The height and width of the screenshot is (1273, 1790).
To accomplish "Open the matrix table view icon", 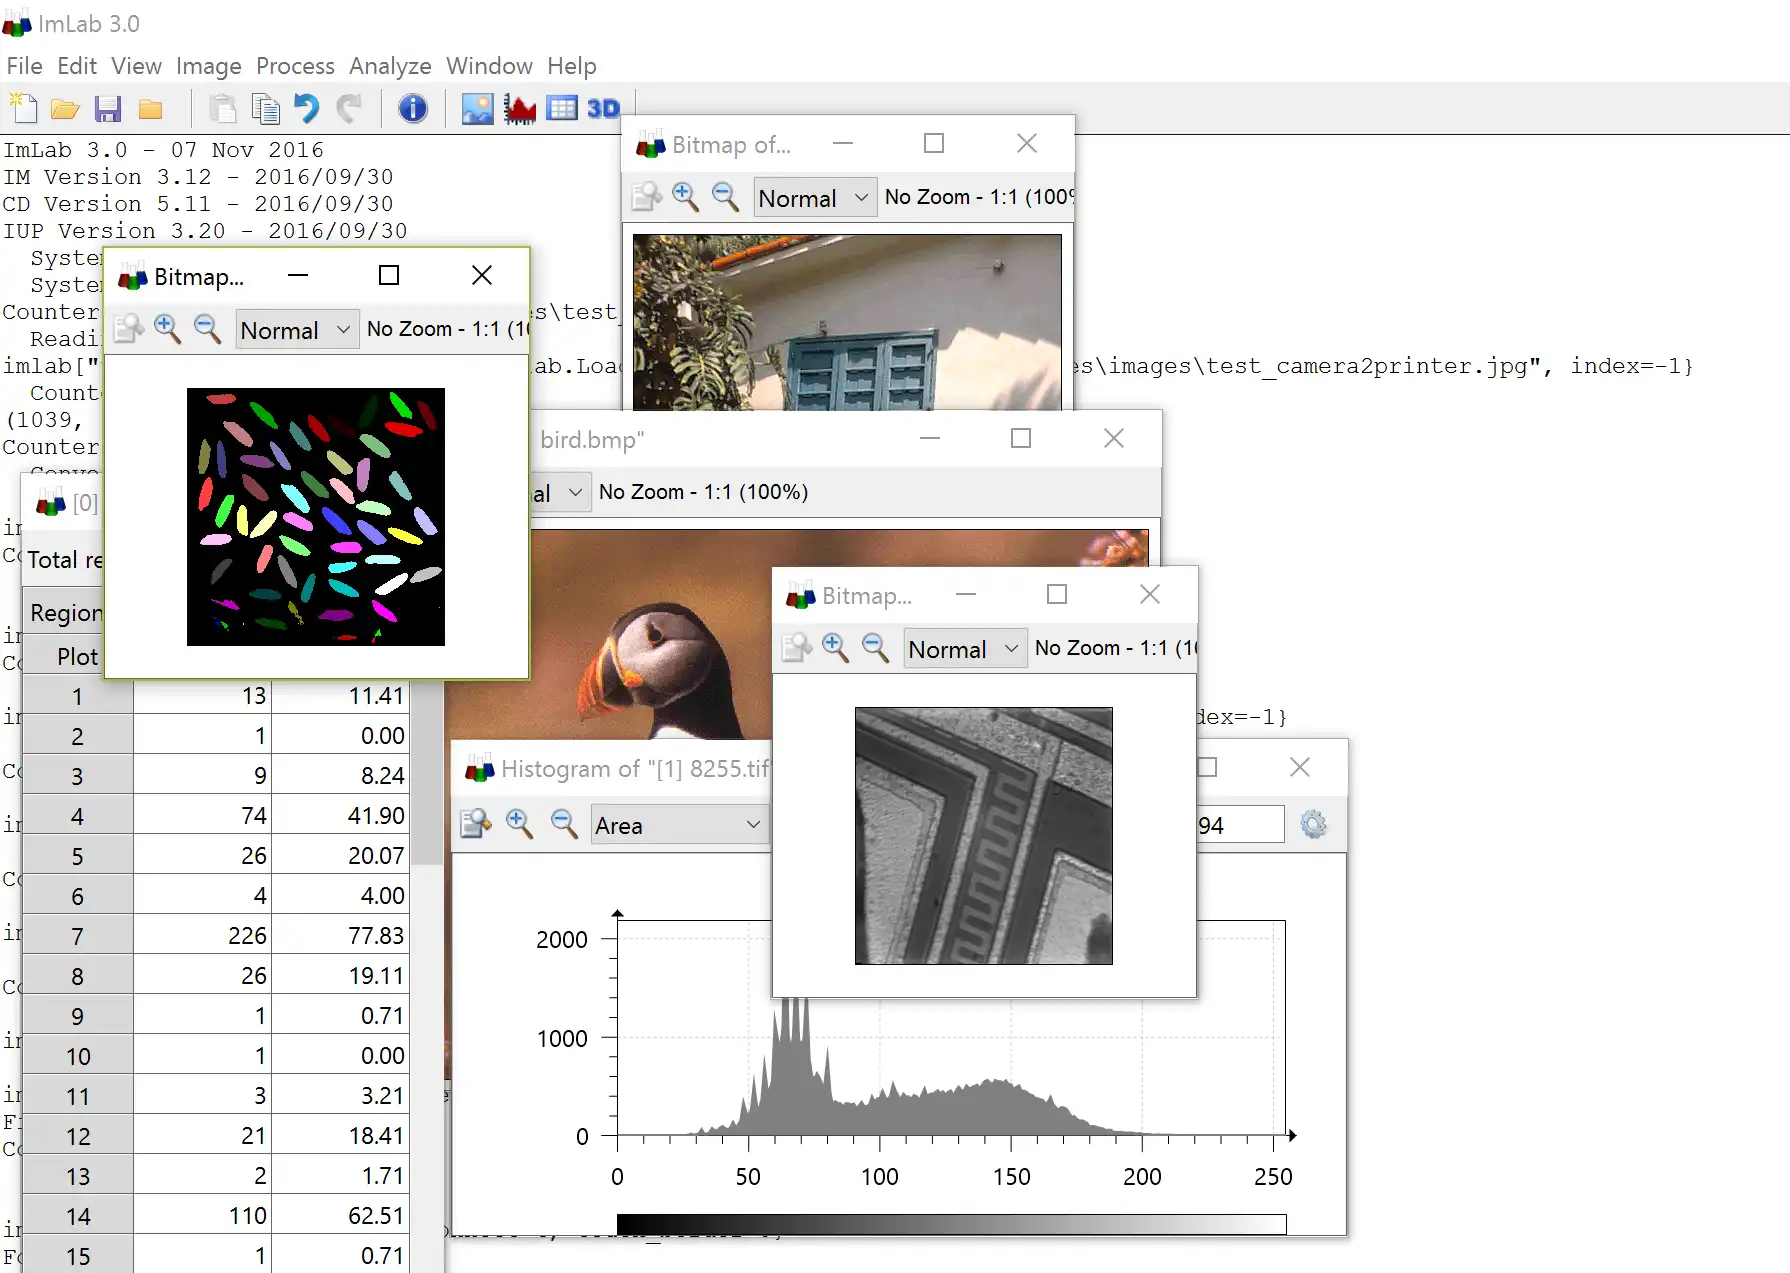I will (x=561, y=108).
